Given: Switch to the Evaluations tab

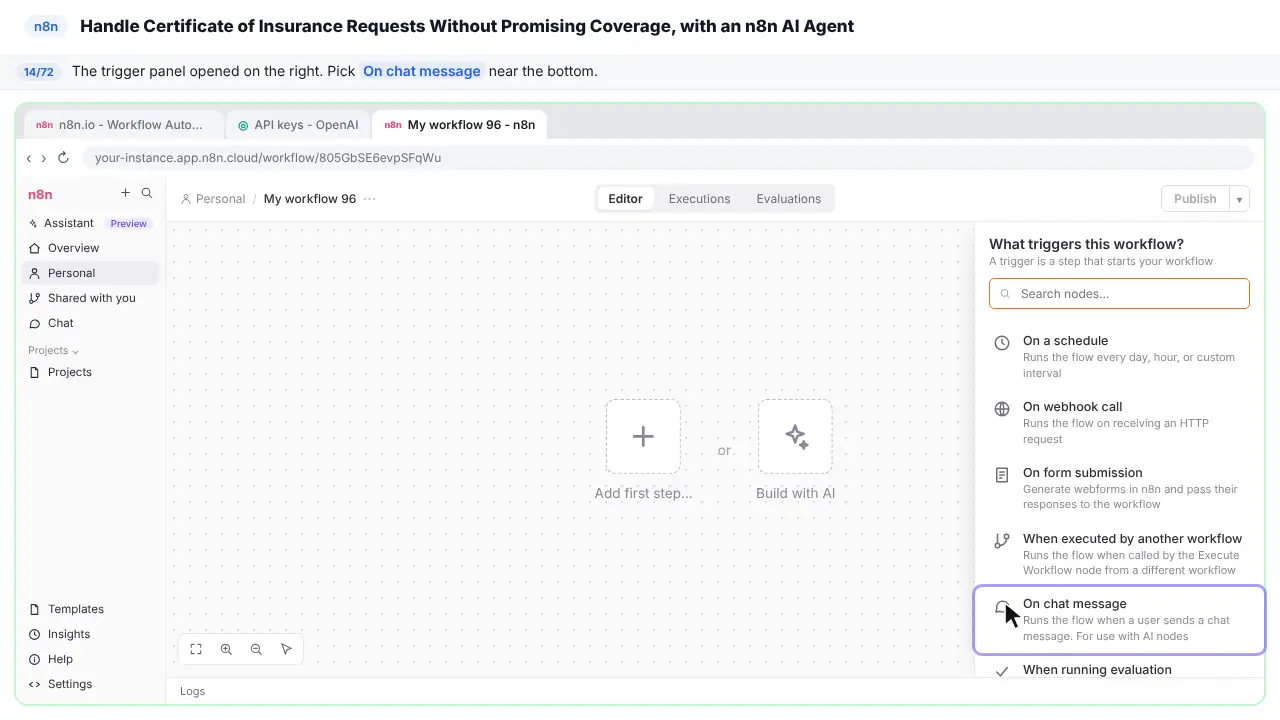Looking at the screenshot, I should (788, 199).
